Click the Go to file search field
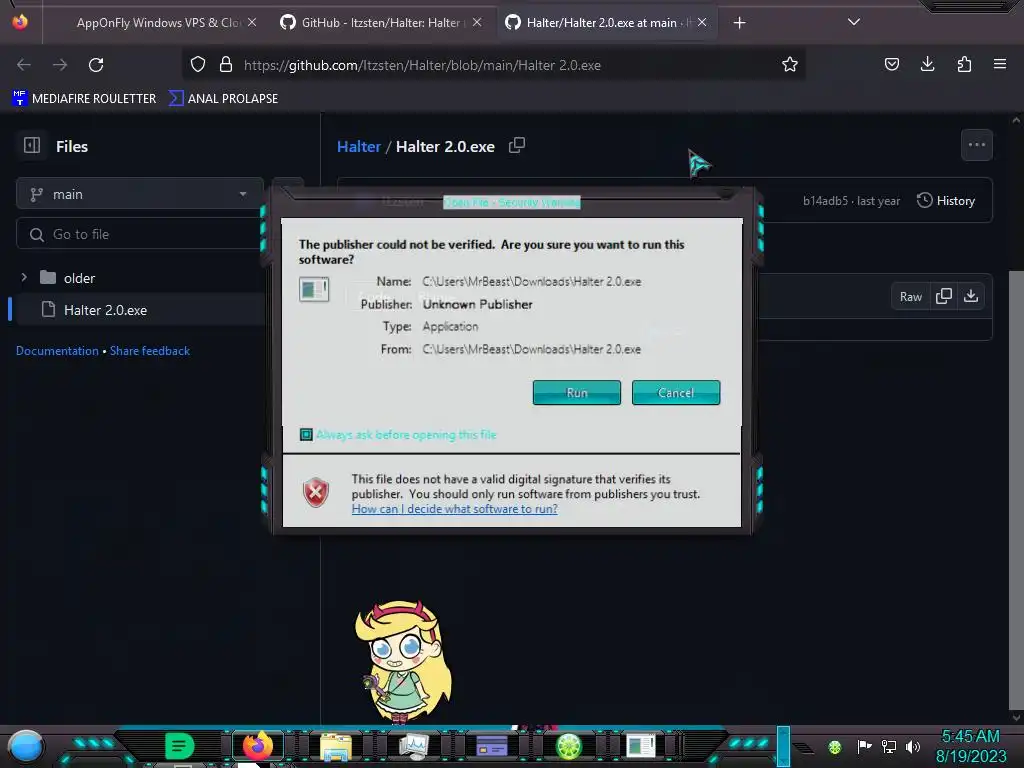 point(140,234)
